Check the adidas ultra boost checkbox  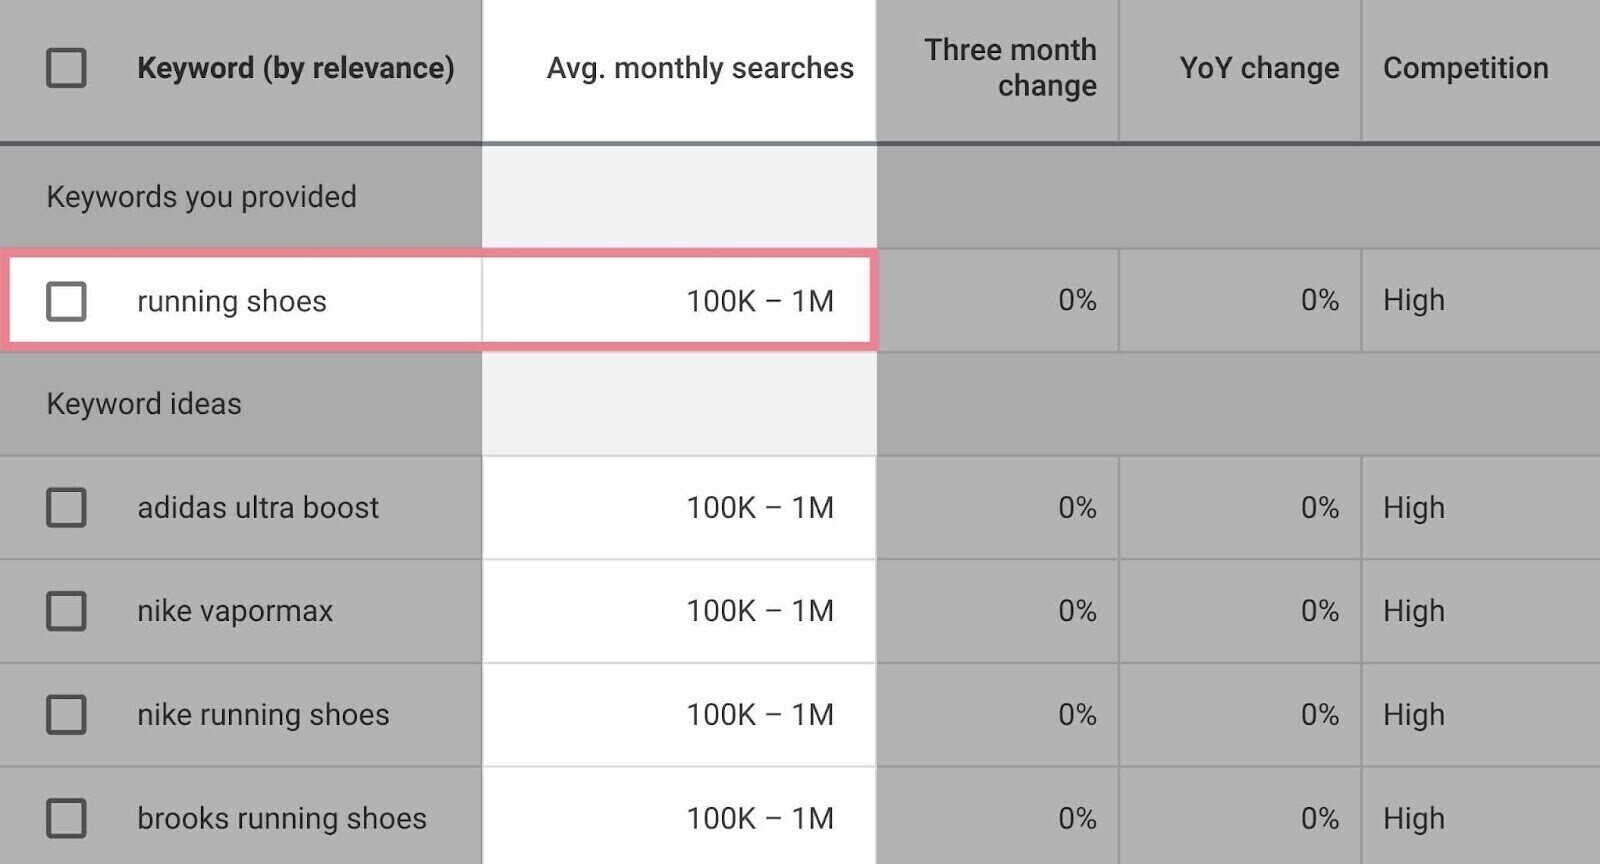click(66, 507)
